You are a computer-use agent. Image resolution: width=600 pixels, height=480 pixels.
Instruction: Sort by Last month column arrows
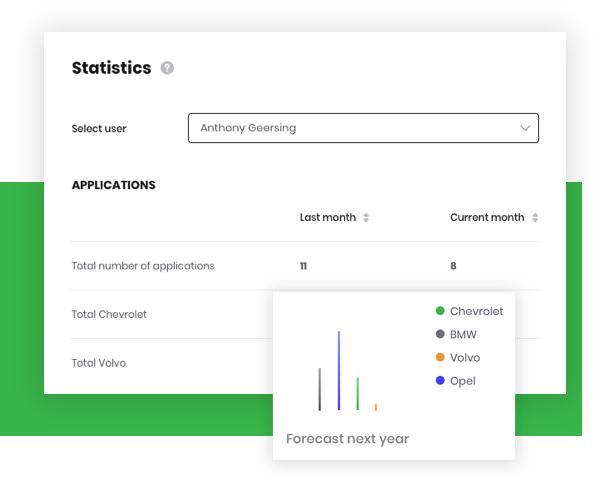366,217
